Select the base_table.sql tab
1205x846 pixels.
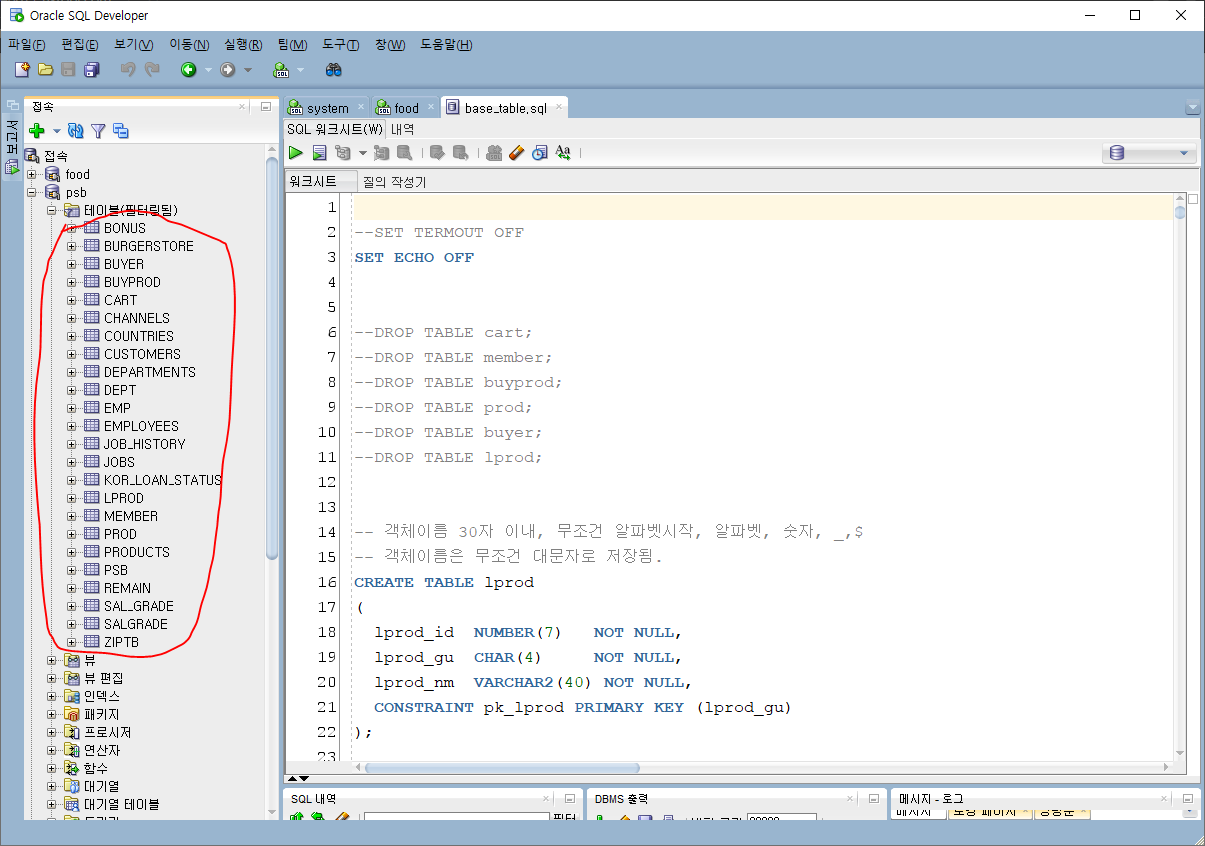click(505, 108)
